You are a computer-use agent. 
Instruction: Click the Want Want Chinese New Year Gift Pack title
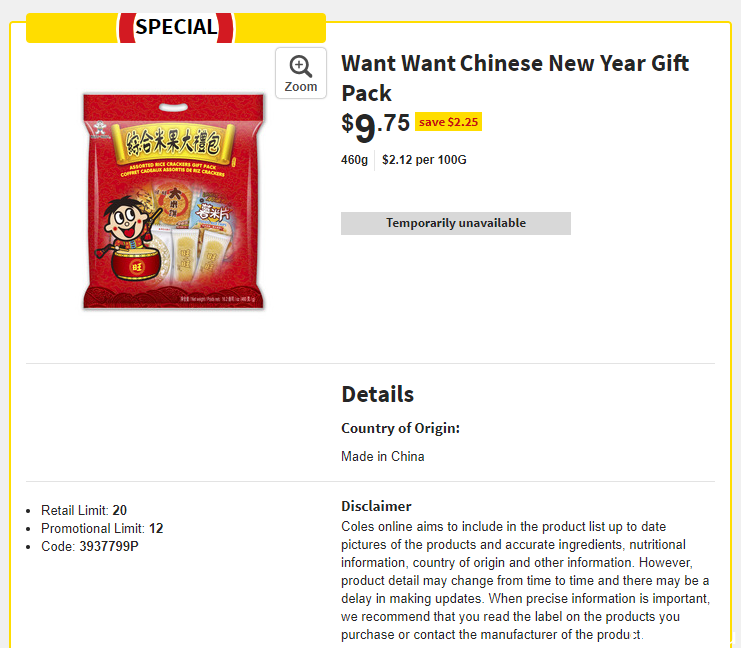pyautogui.click(x=515, y=78)
